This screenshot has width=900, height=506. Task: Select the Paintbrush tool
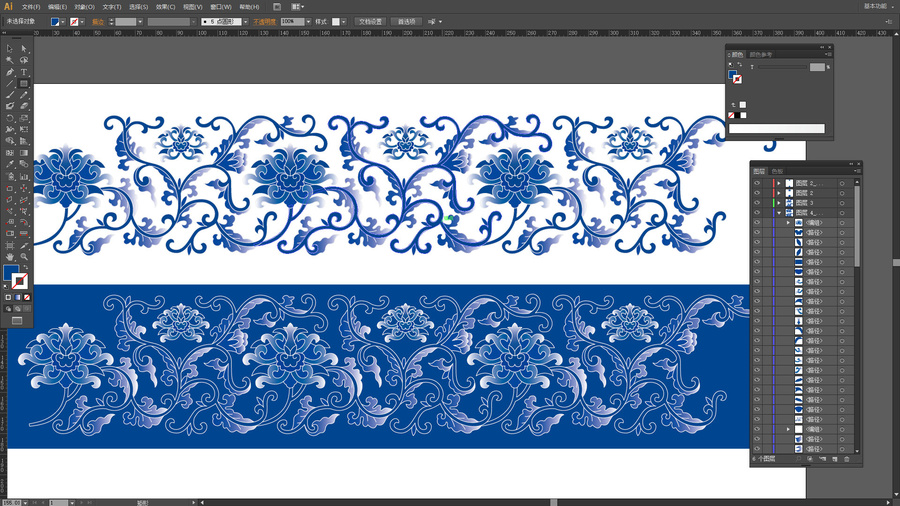tap(10, 95)
